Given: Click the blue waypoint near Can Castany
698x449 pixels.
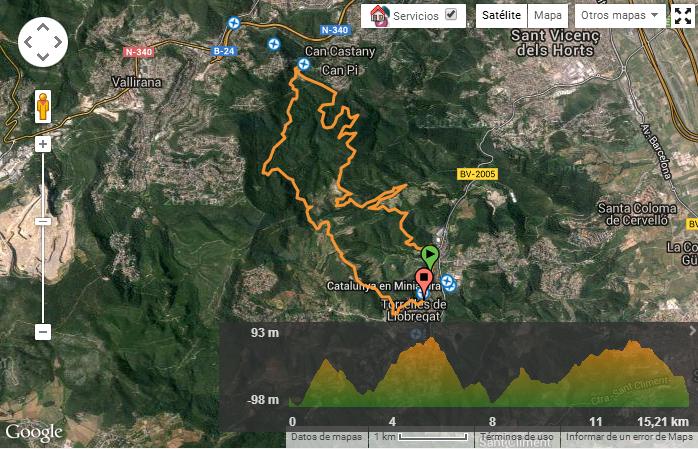Looking at the screenshot, I should point(304,65).
